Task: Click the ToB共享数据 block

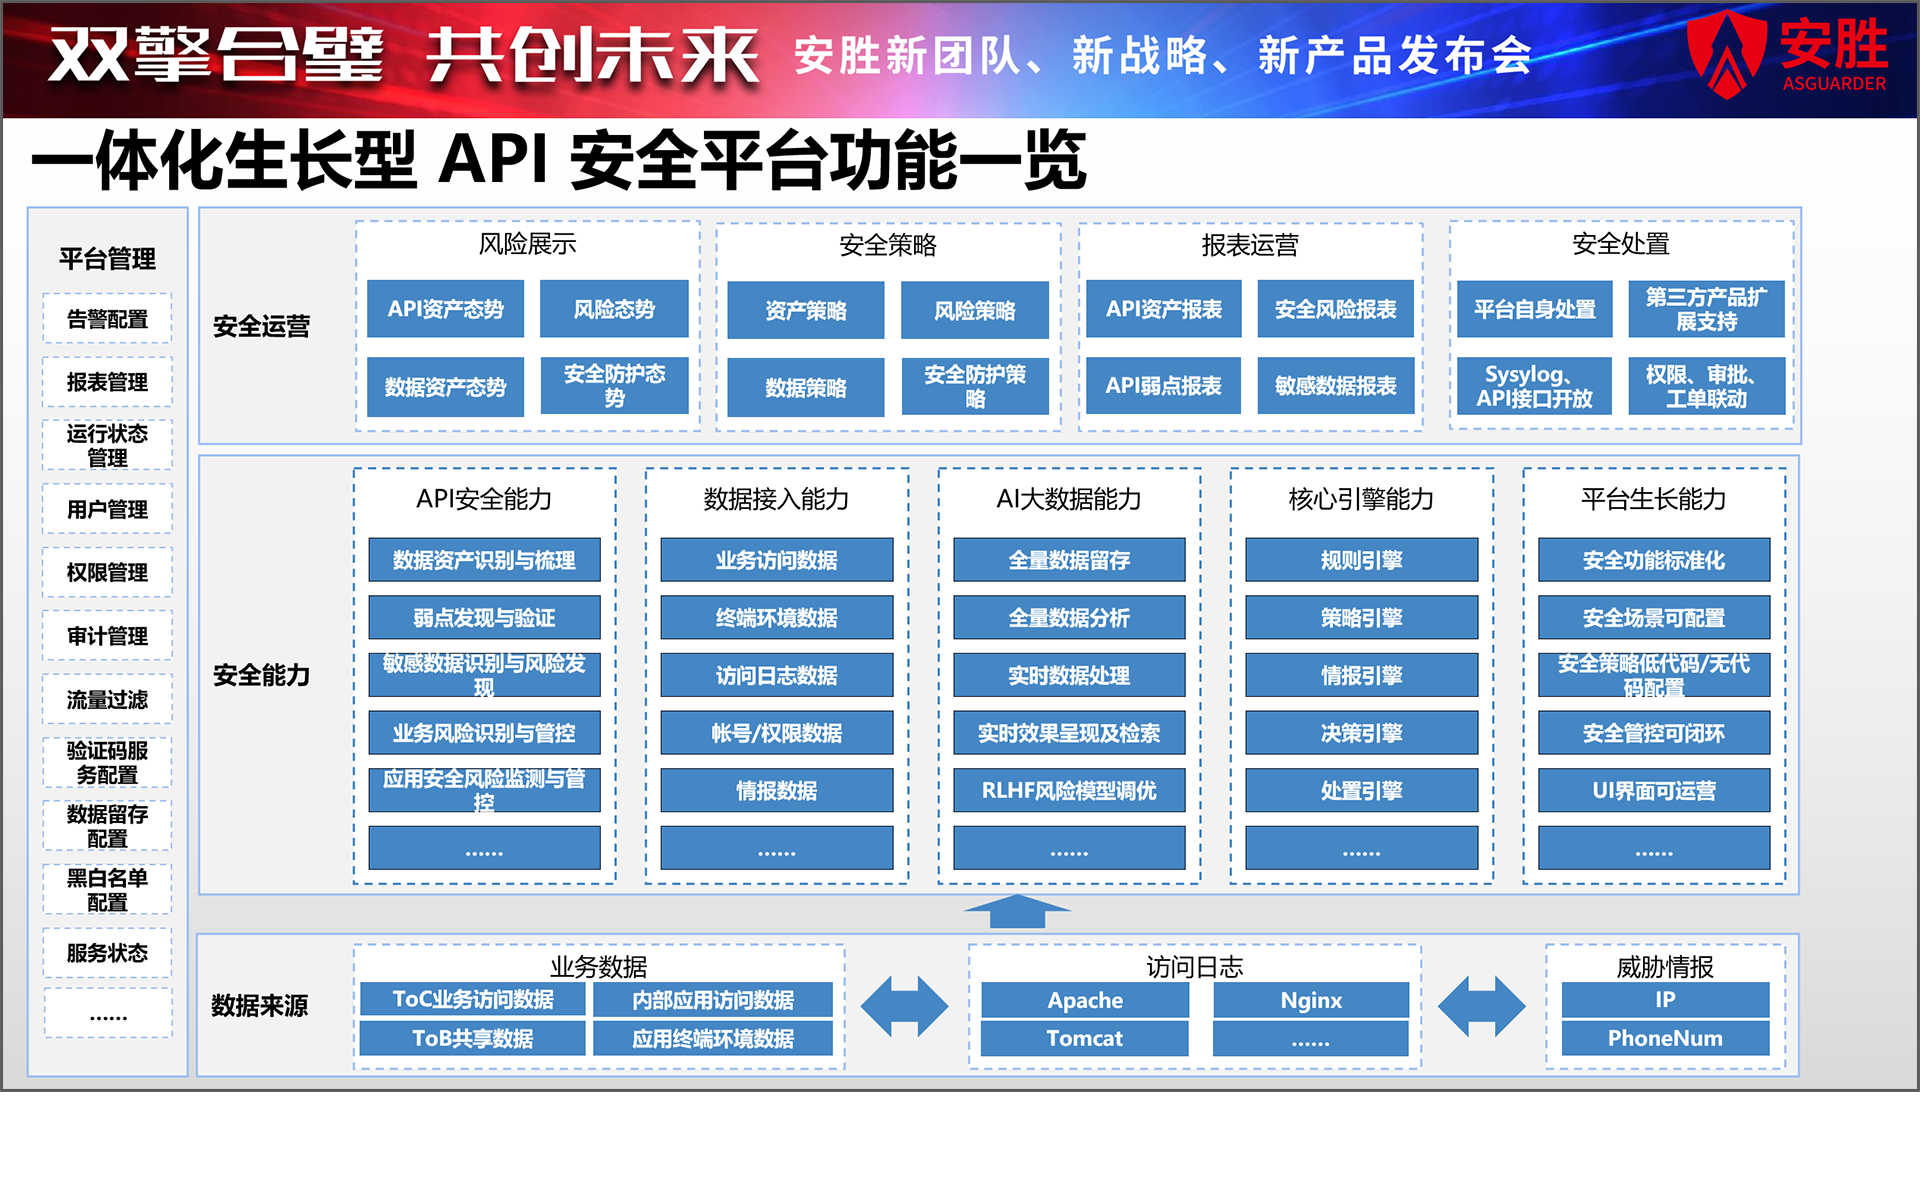Action: 473,1038
